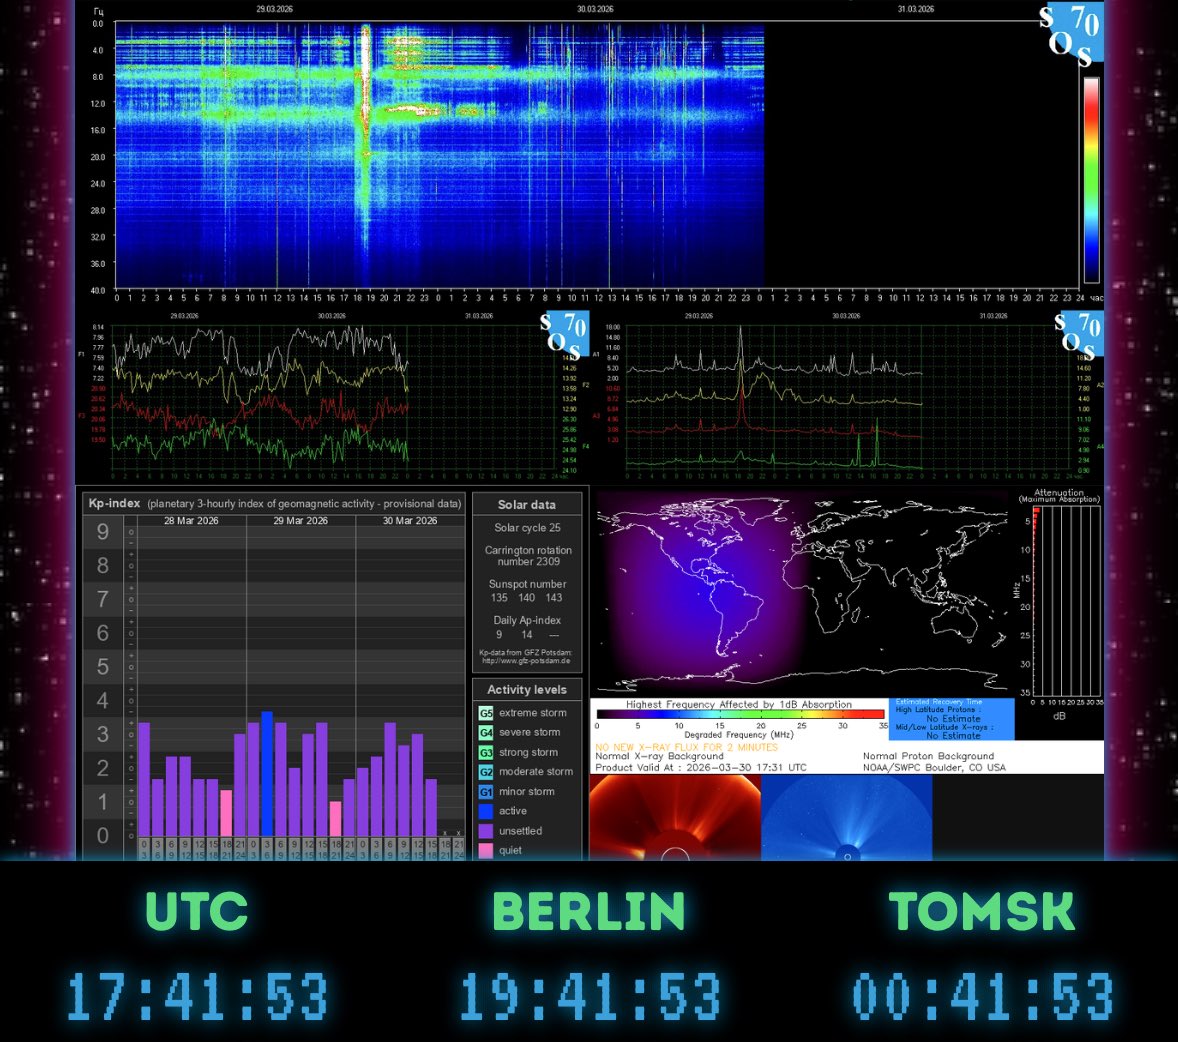Image resolution: width=1178 pixels, height=1042 pixels.
Task: Click the 'extreme storm' legend label
Action: click(x=533, y=713)
